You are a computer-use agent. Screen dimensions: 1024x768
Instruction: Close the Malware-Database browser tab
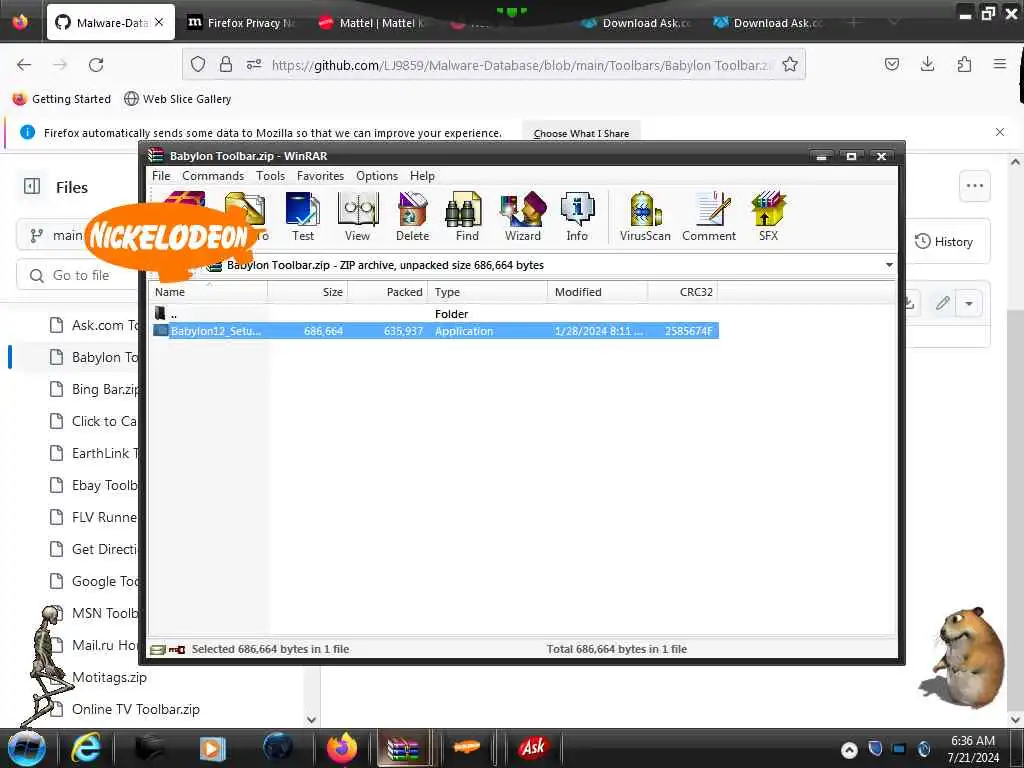tap(159, 22)
